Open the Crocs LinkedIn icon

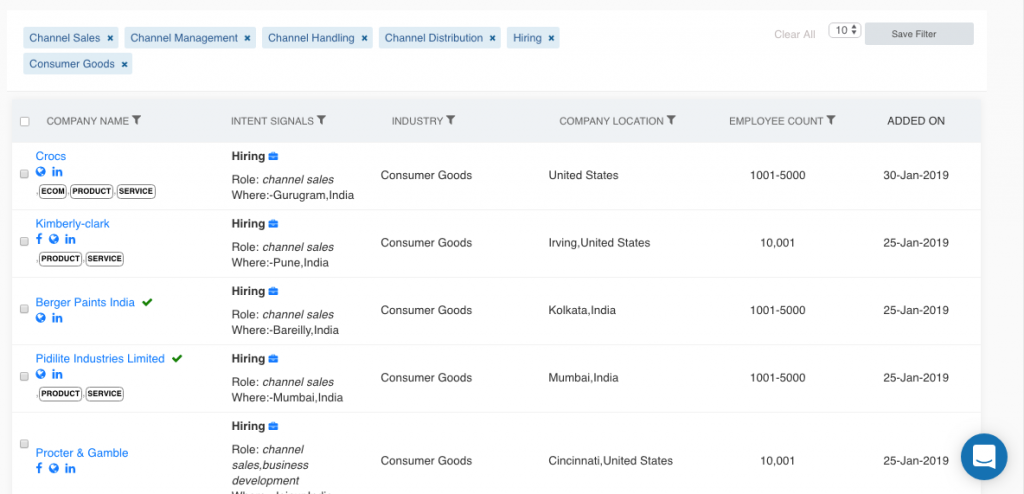pyautogui.click(x=57, y=172)
